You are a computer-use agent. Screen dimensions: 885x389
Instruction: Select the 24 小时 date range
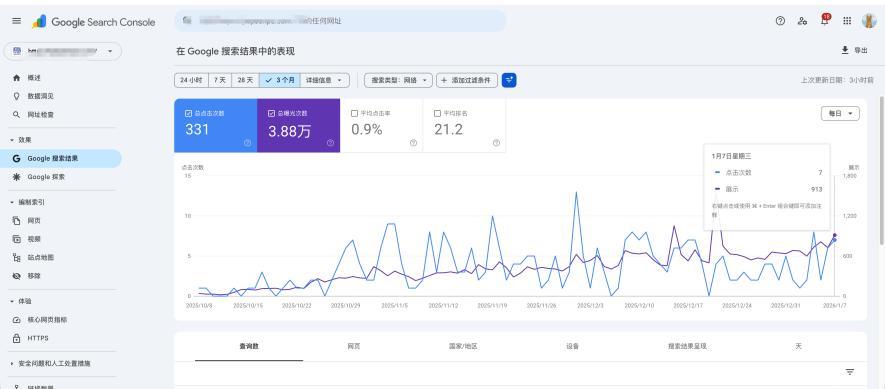tap(191, 80)
